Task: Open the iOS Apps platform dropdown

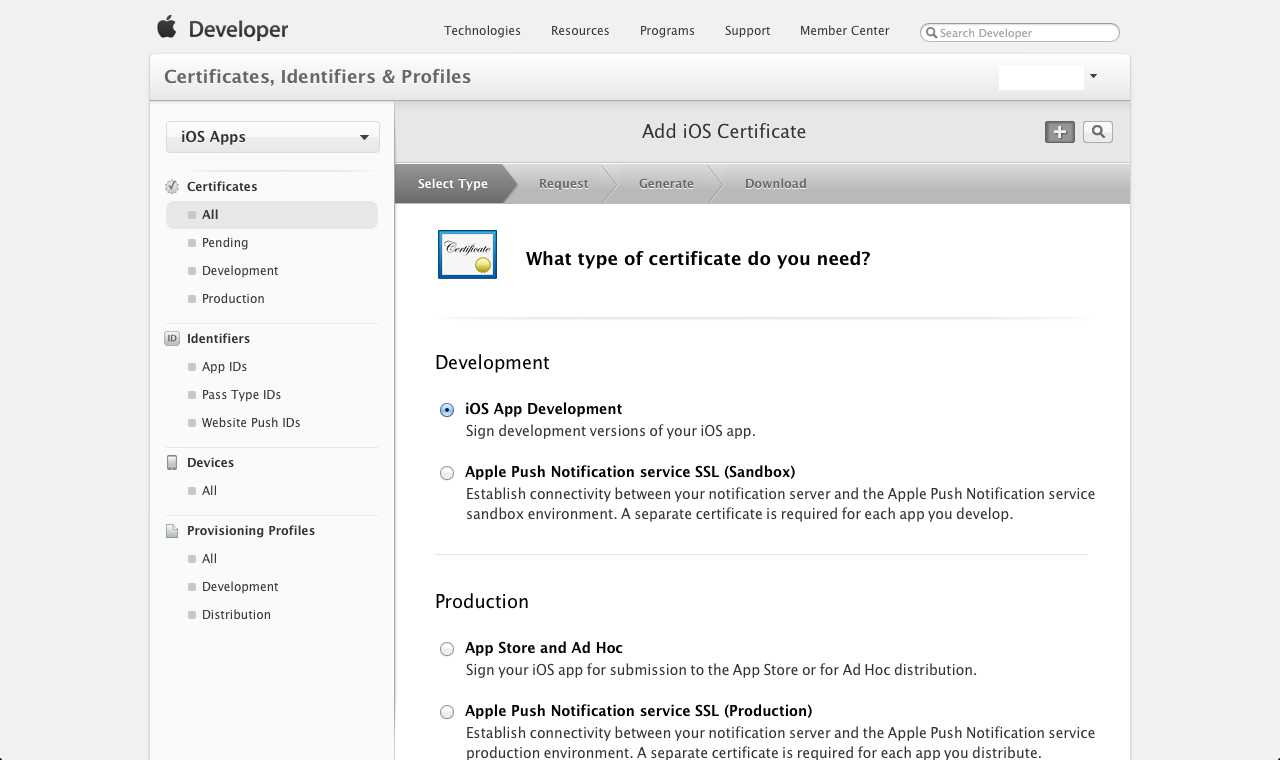Action: [273, 137]
